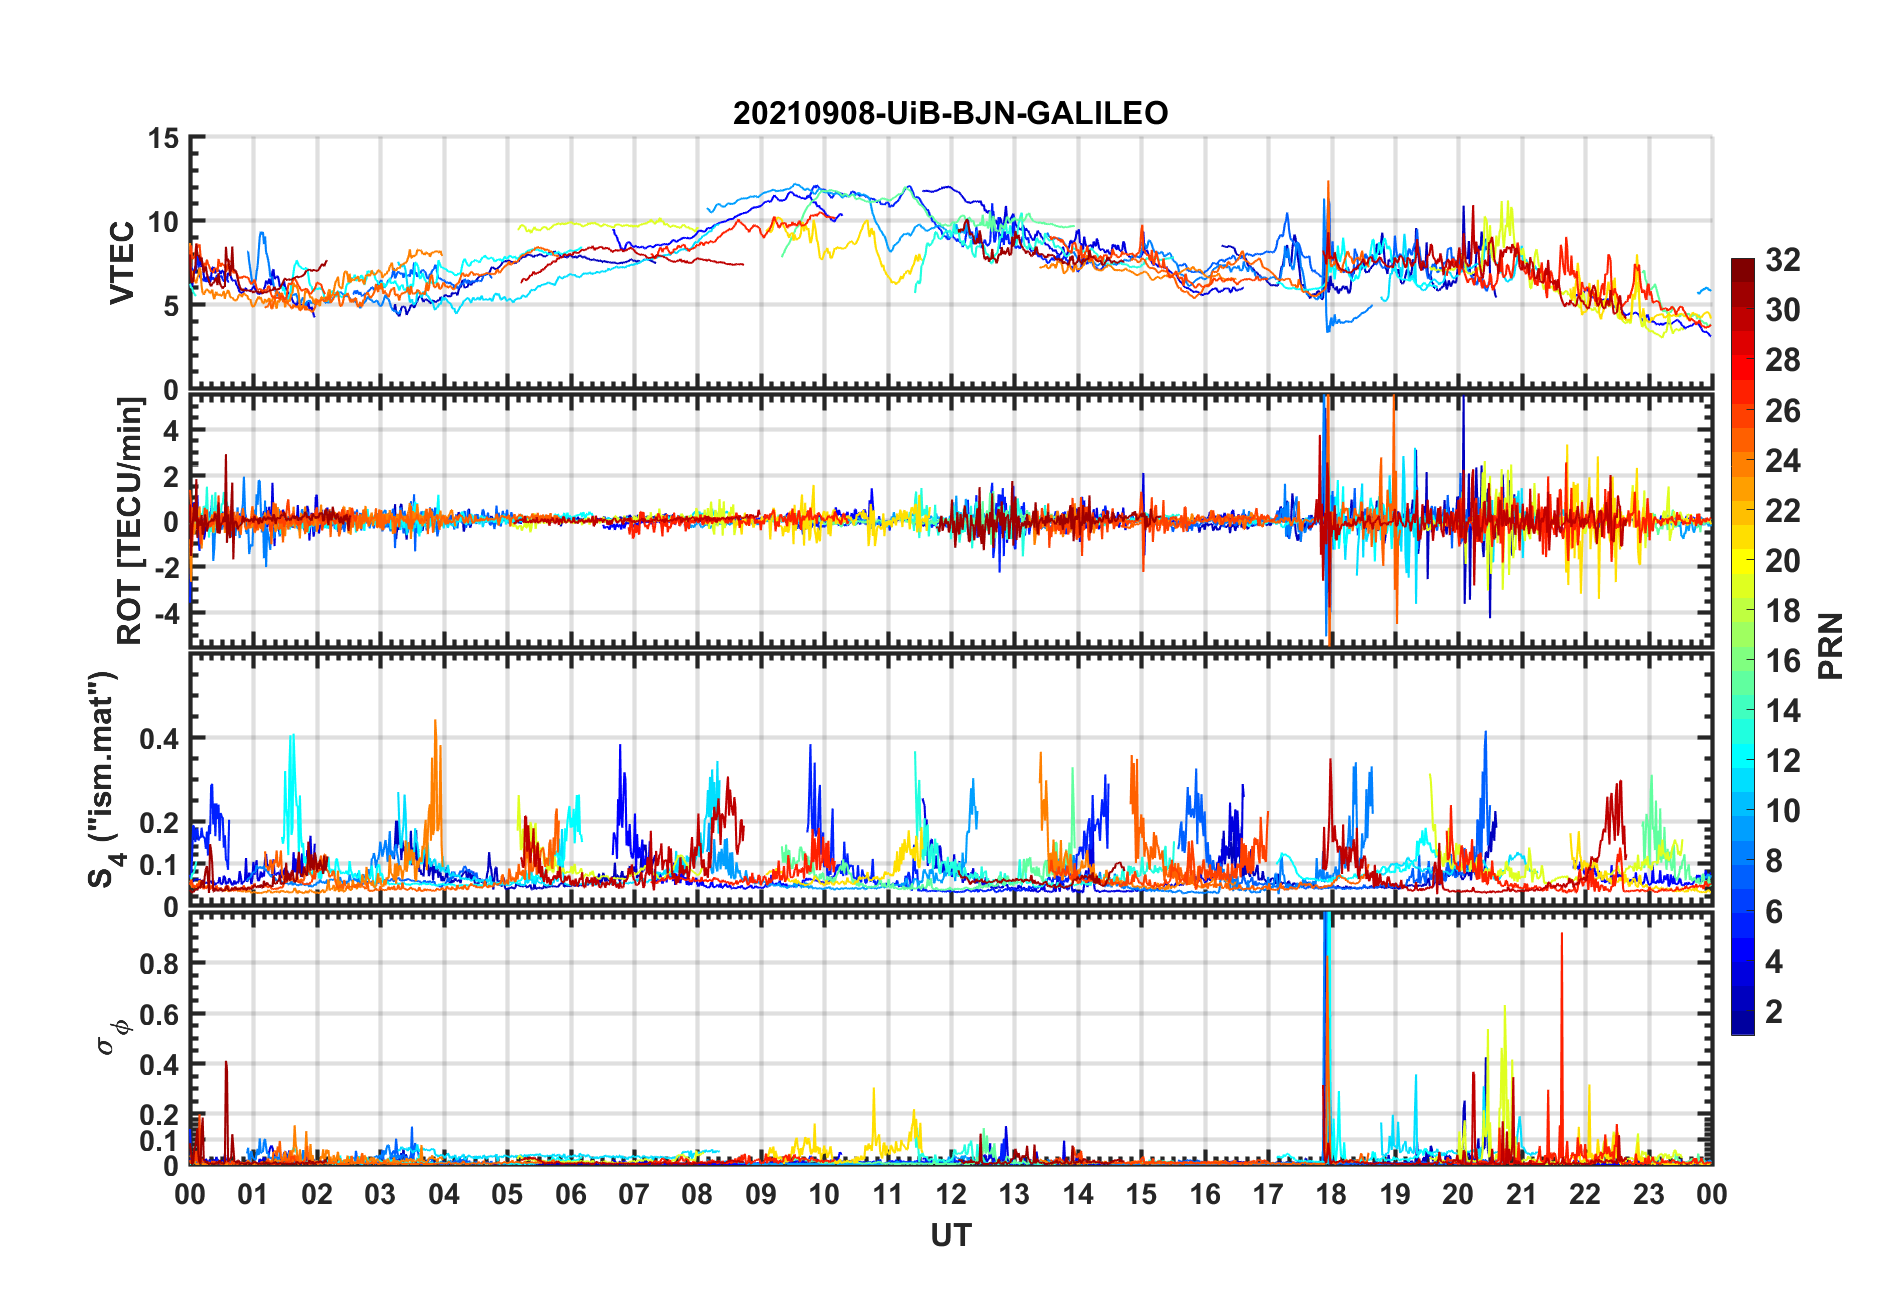
Task: Click x-axis tick label 03
Action: click(380, 1194)
